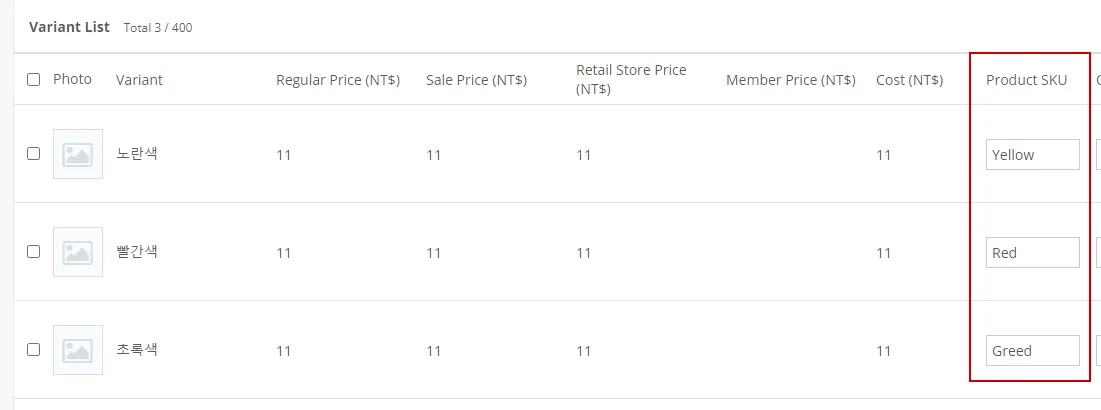Toggle the select-all checkbox in the header row
Image resolution: width=1101 pixels, height=410 pixels.
coord(34,80)
